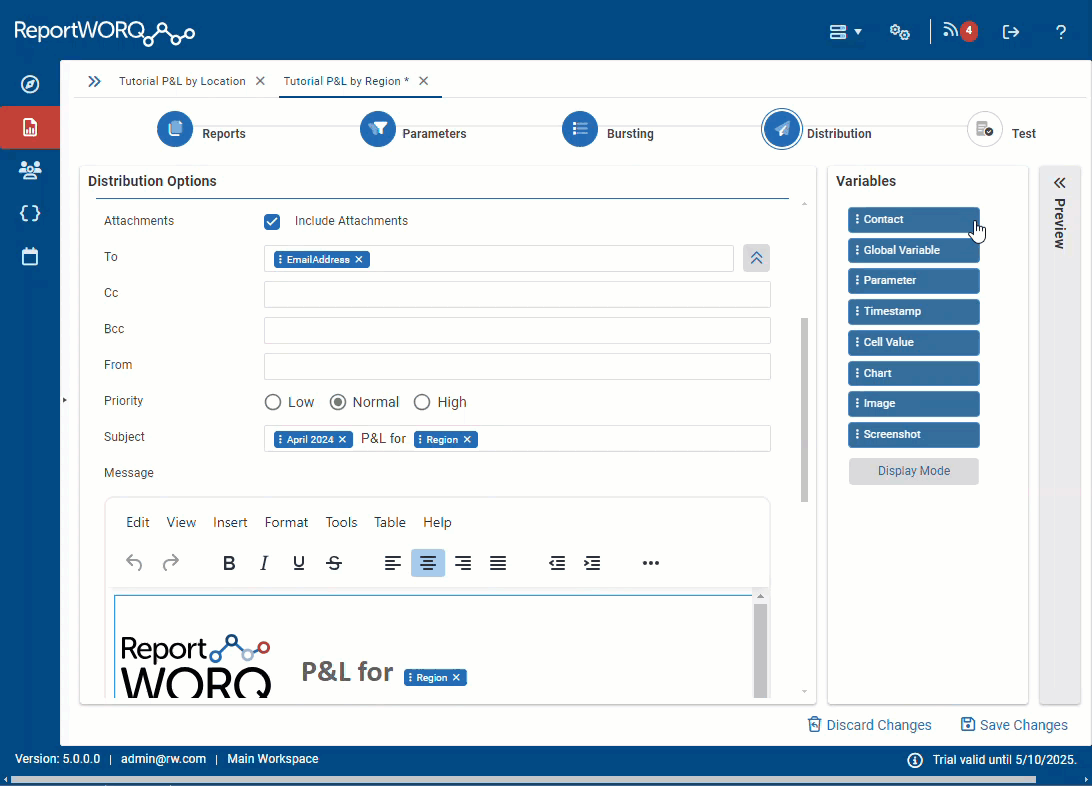Open the calendar scheduler sidebar icon

pos(30,256)
